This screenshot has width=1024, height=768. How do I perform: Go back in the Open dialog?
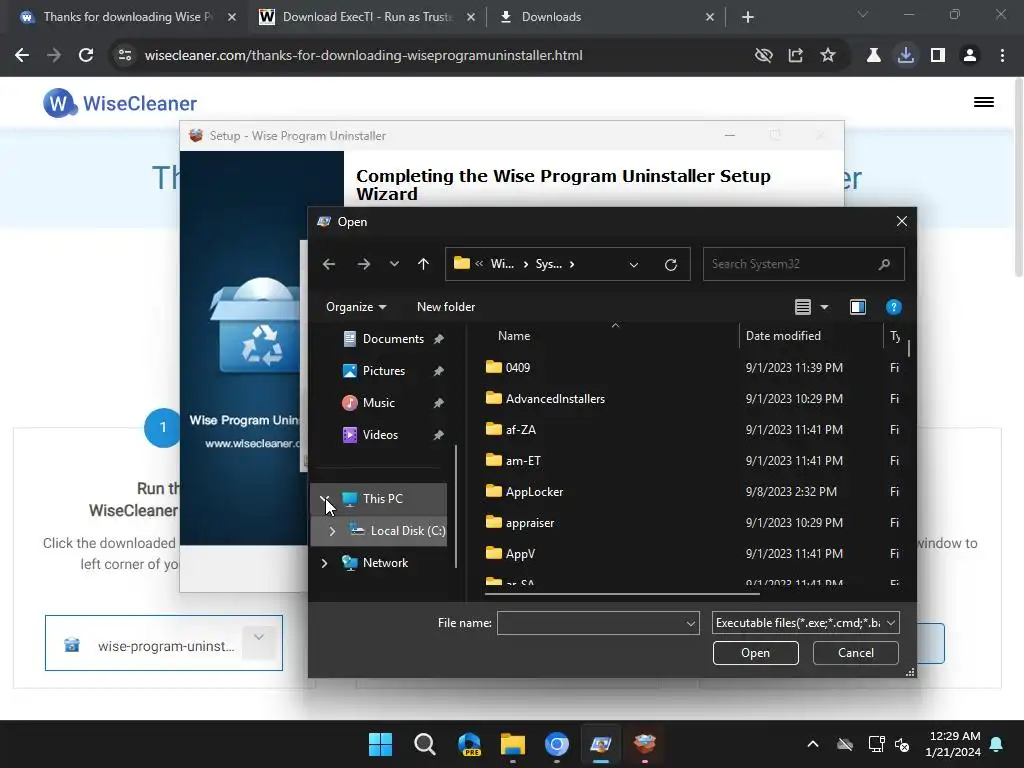[328, 264]
